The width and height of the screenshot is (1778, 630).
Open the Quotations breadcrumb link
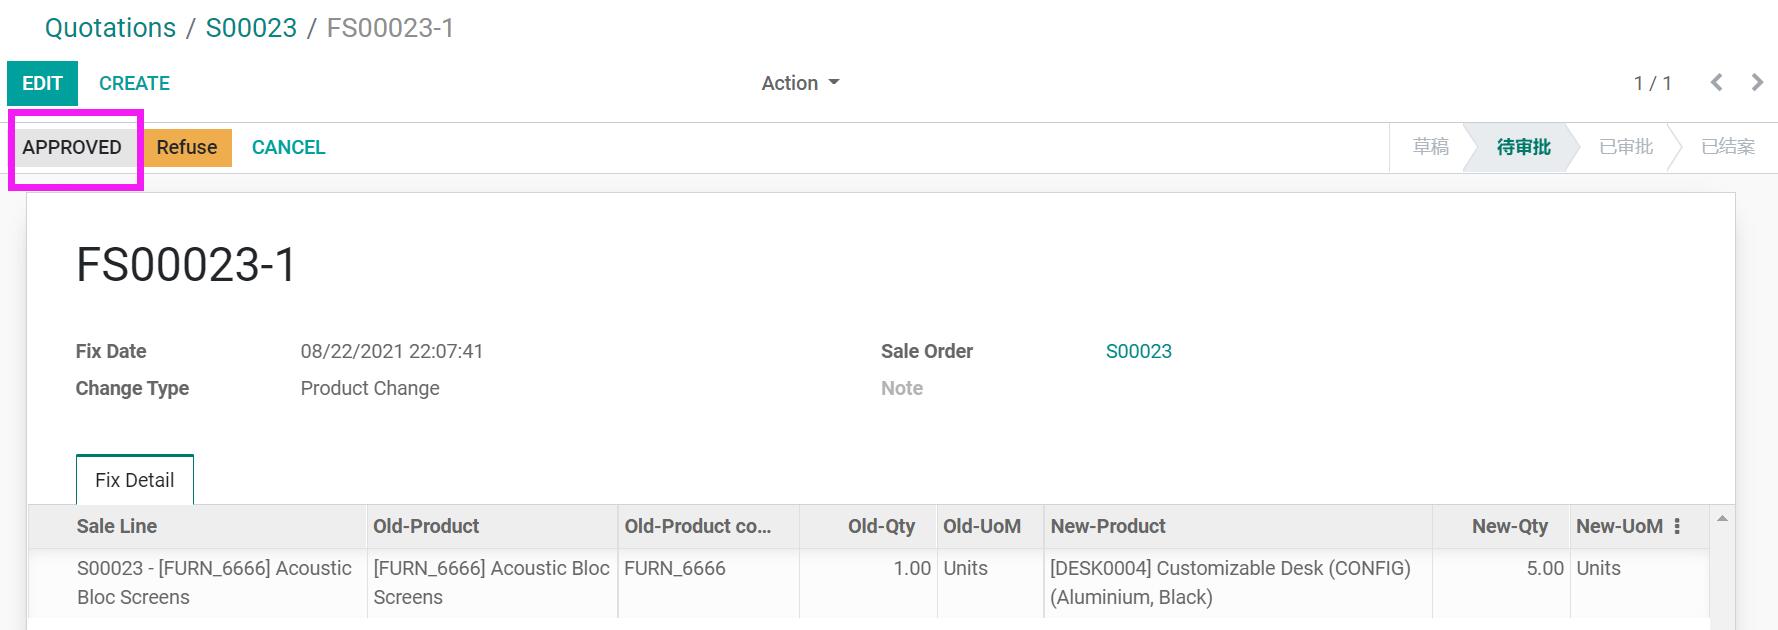(110, 28)
